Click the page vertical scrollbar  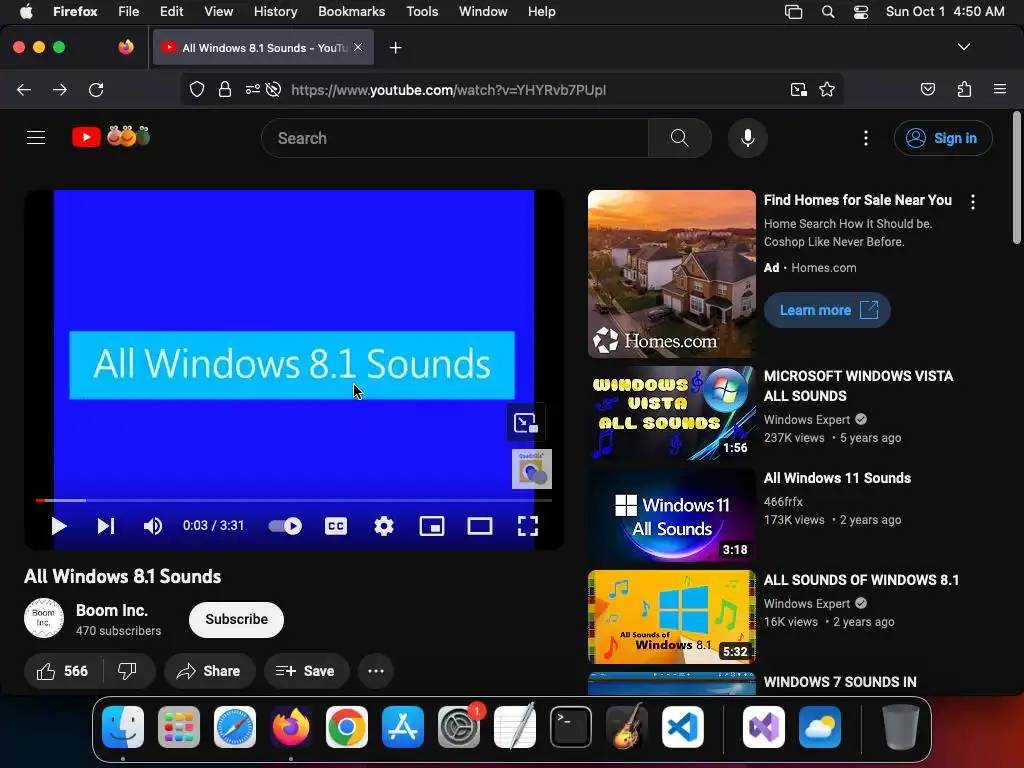(1016, 180)
